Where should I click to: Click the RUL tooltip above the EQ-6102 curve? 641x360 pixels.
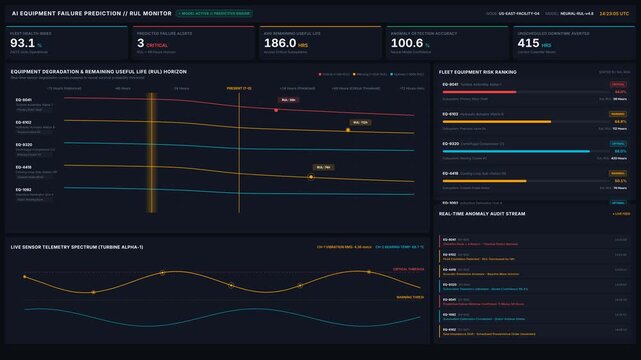[x=360, y=122]
